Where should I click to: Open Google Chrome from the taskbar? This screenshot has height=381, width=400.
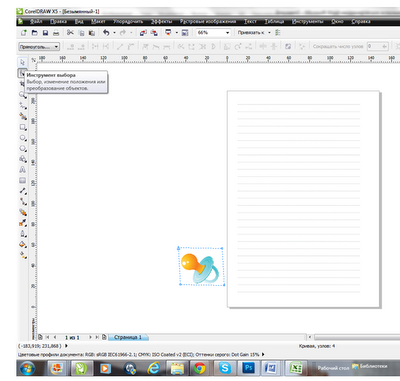point(199,368)
